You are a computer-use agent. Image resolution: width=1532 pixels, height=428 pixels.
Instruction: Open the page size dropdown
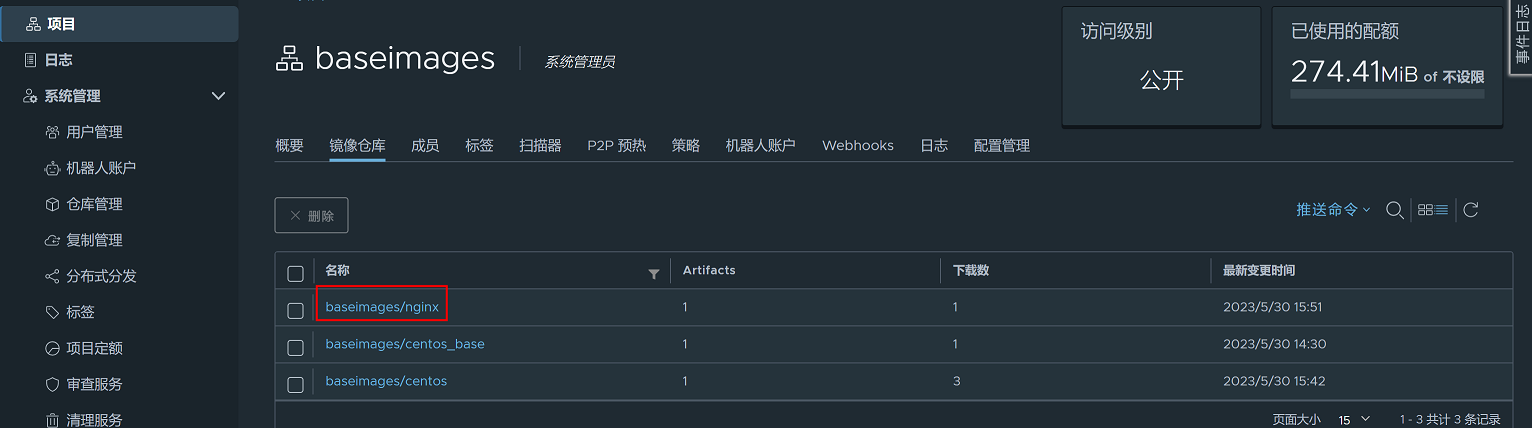tap(1354, 420)
